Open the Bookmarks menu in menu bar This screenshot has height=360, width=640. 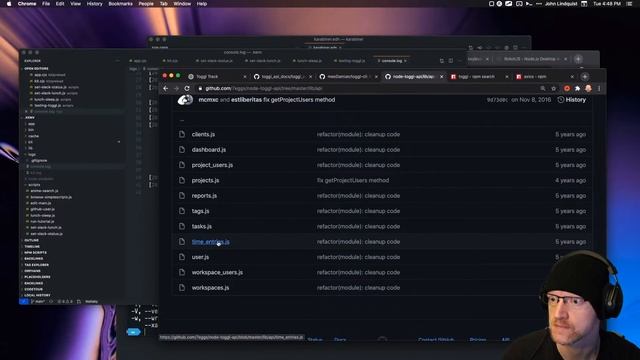[x=120, y=4]
